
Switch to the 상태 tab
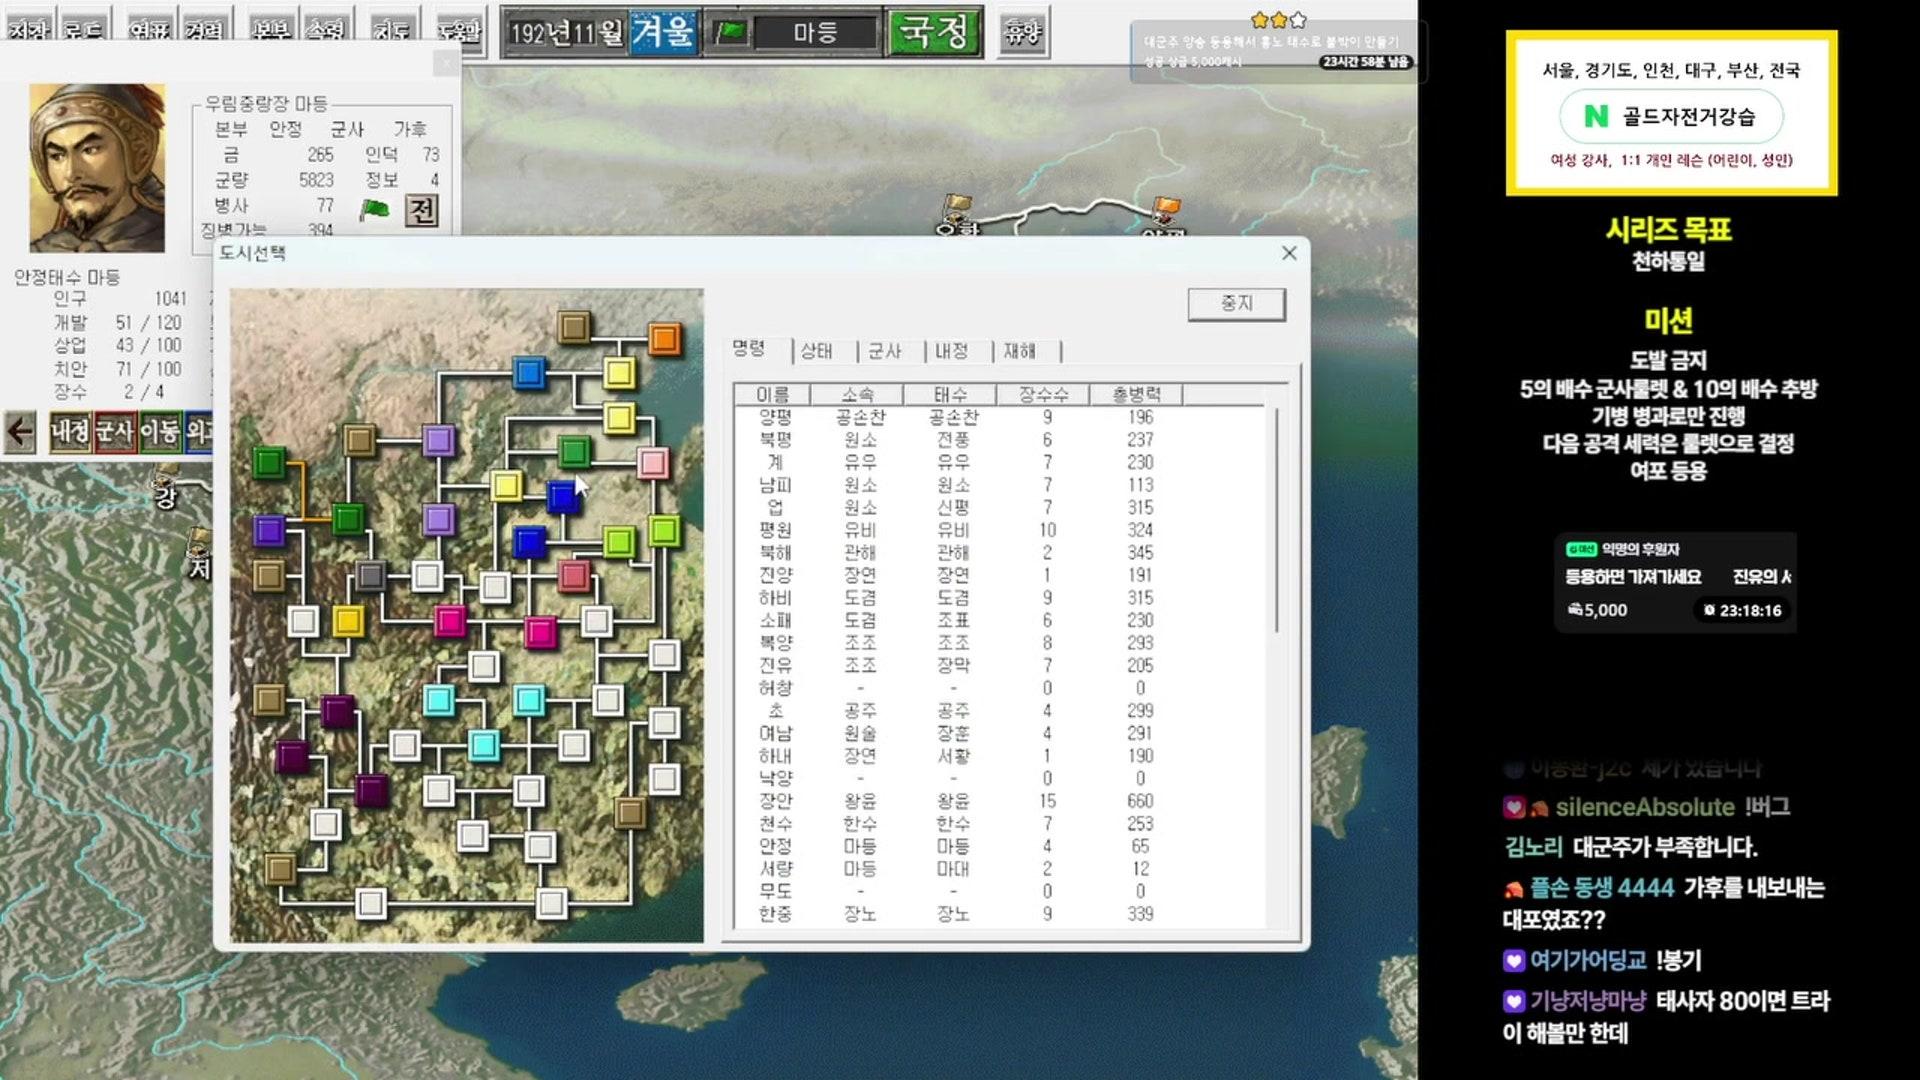[816, 351]
